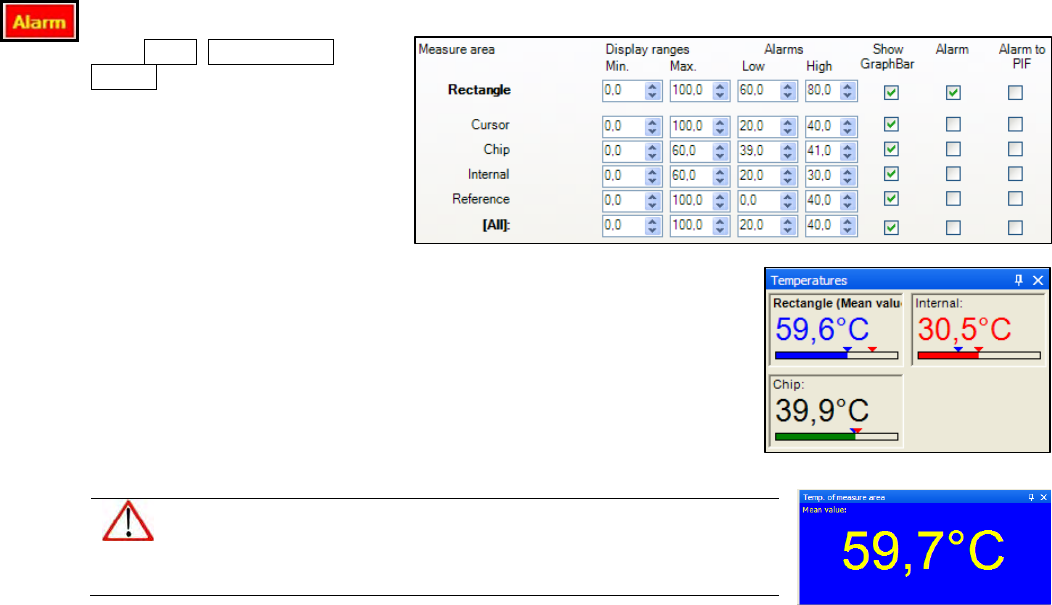This screenshot has height=605, width=1052.
Task: Click the Internal High alarm spinner arrows
Action: pyautogui.click(x=848, y=175)
